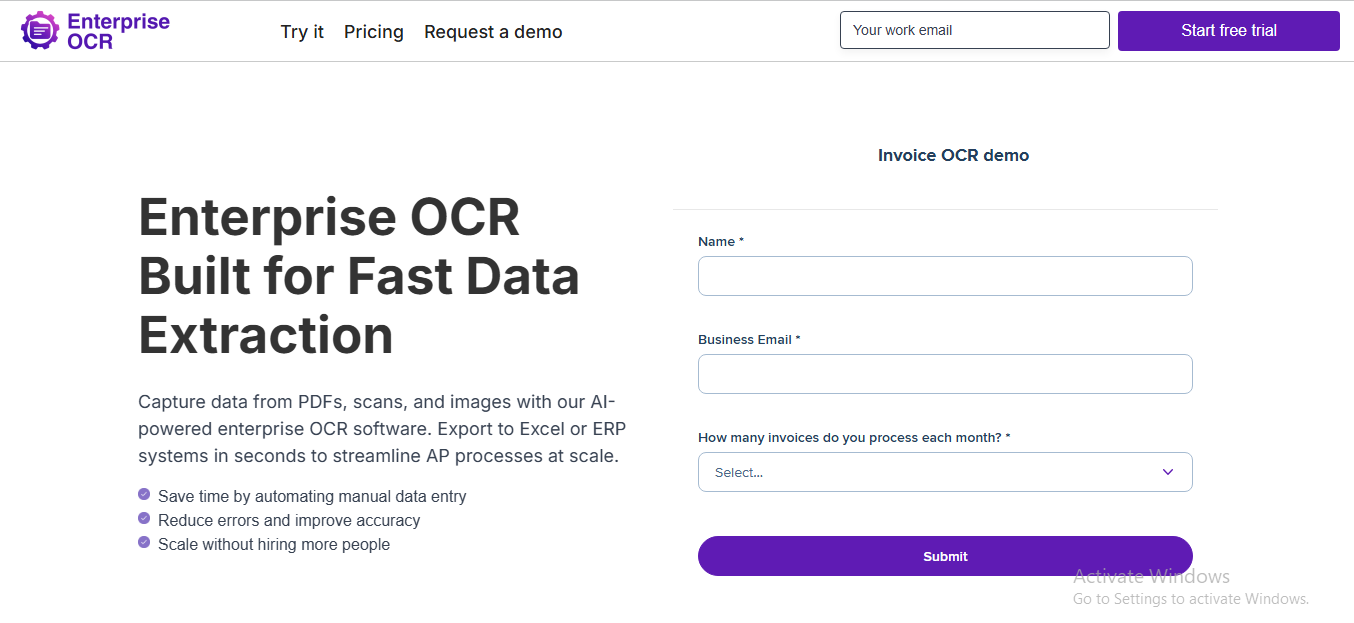Click into the Business Email input field
Viewport: 1354px width, 623px height.
[945, 374]
